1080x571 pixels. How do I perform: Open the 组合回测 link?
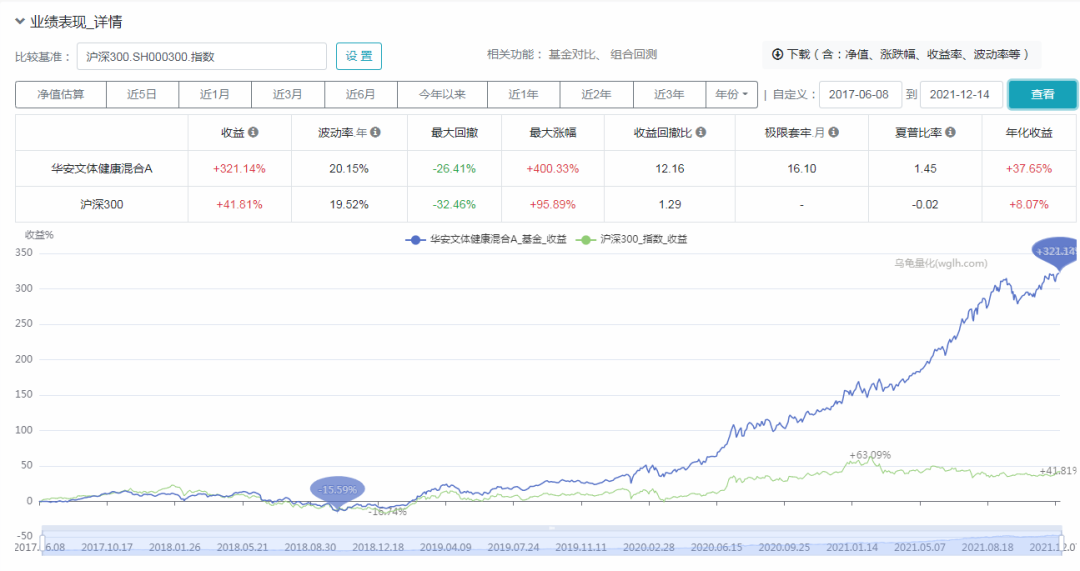click(634, 54)
